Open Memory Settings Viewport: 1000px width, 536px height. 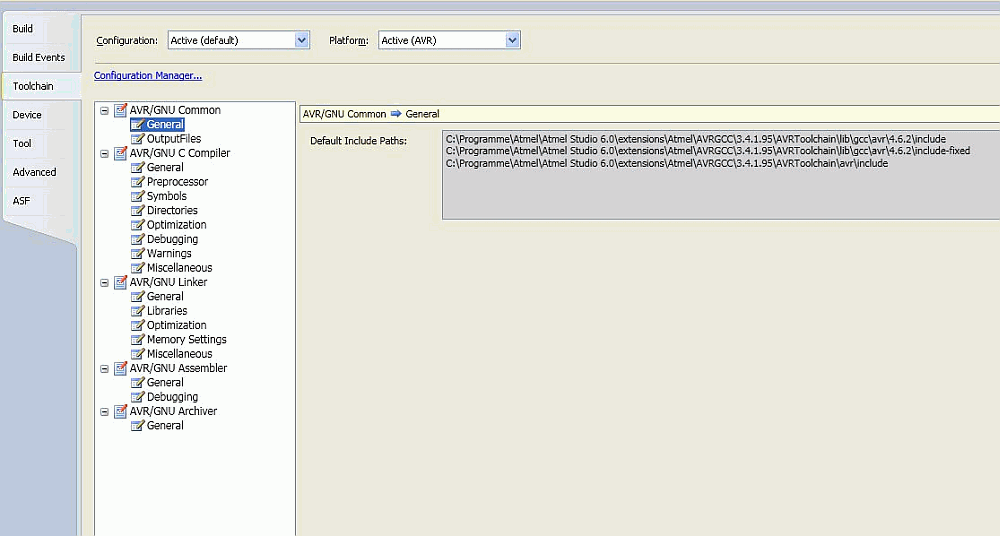(186, 339)
